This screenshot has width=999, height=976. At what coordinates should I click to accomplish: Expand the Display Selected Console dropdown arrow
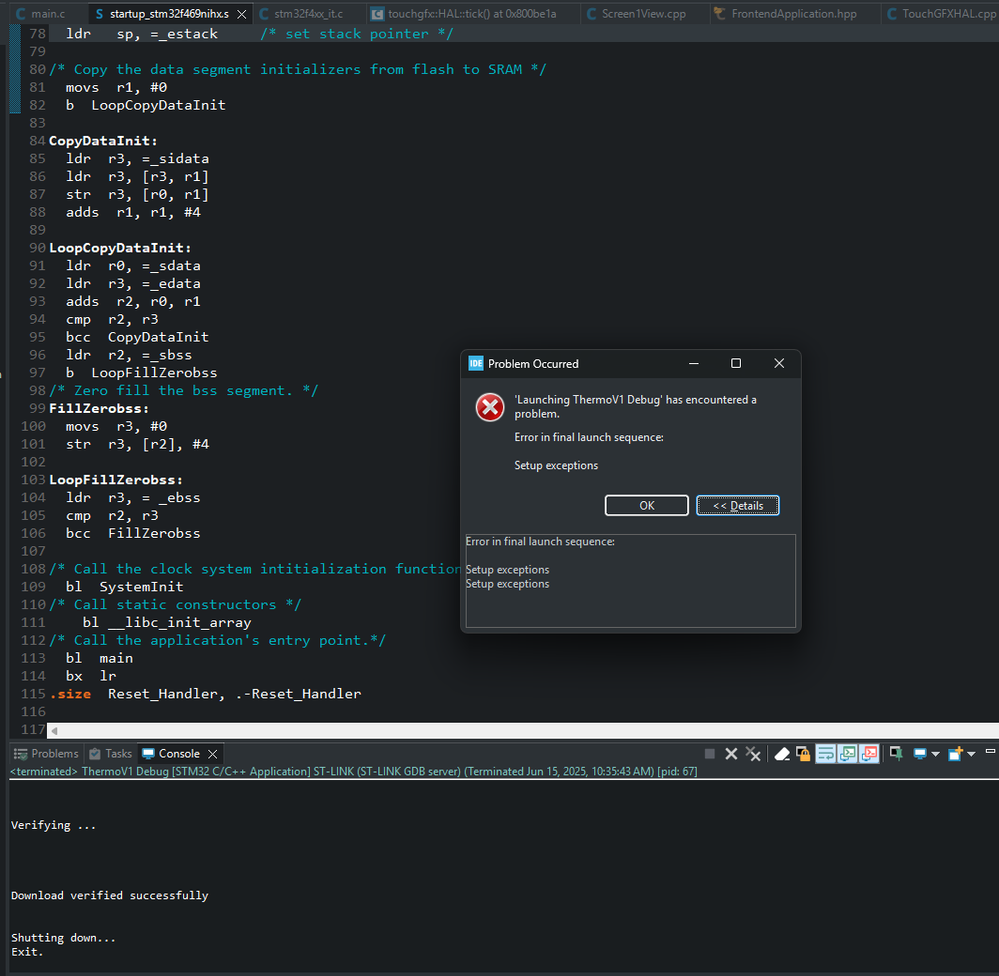tap(935, 754)
